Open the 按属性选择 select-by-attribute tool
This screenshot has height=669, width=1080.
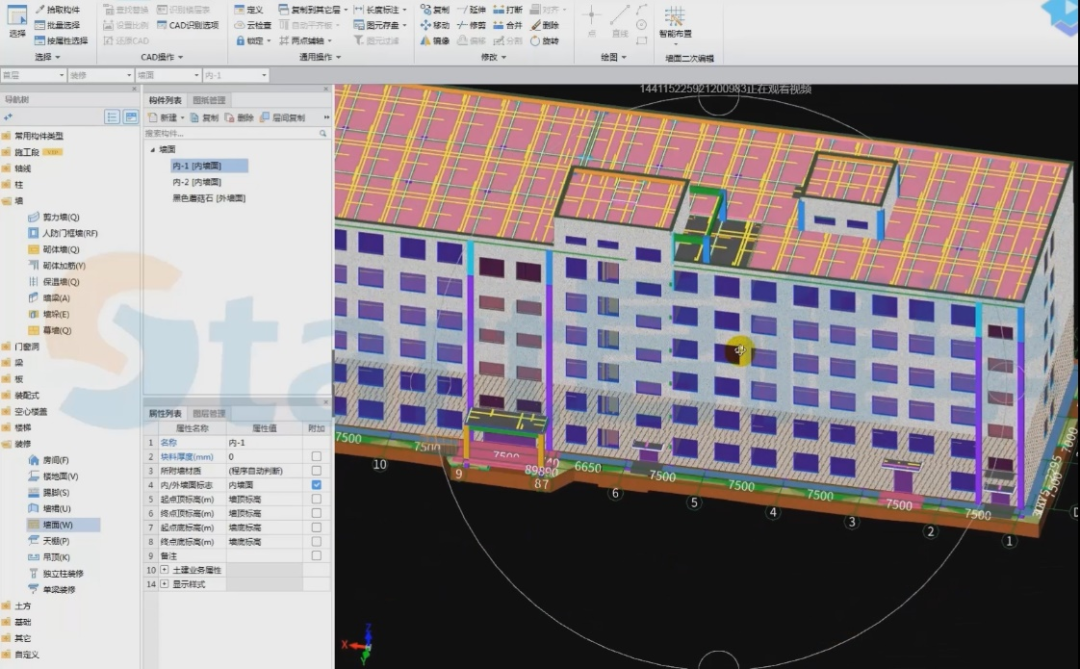tap(61, 41)
